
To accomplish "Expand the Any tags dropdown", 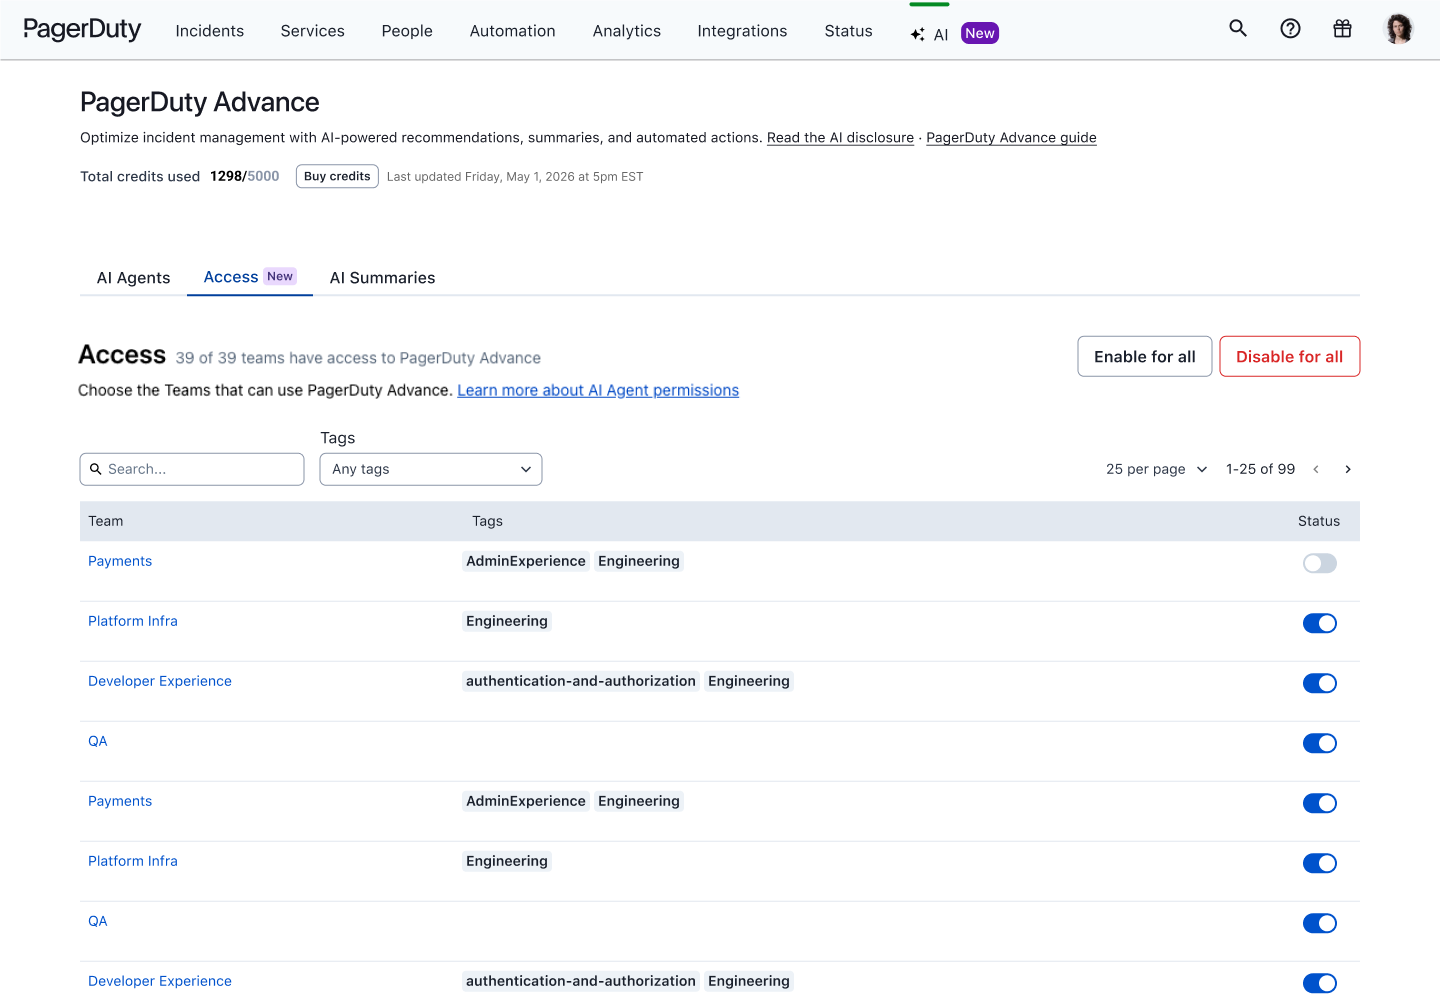I will 431,469.
